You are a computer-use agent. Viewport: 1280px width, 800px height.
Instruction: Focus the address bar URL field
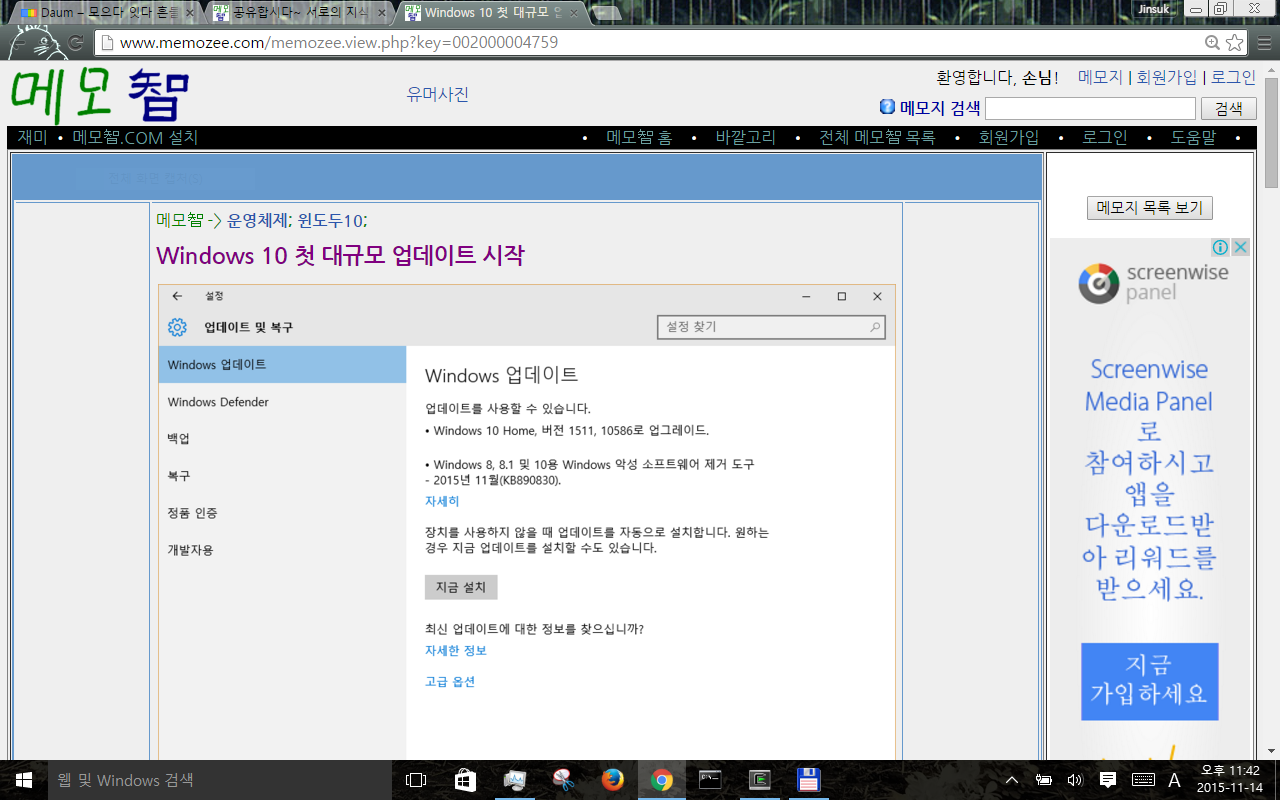click(650, 43)
